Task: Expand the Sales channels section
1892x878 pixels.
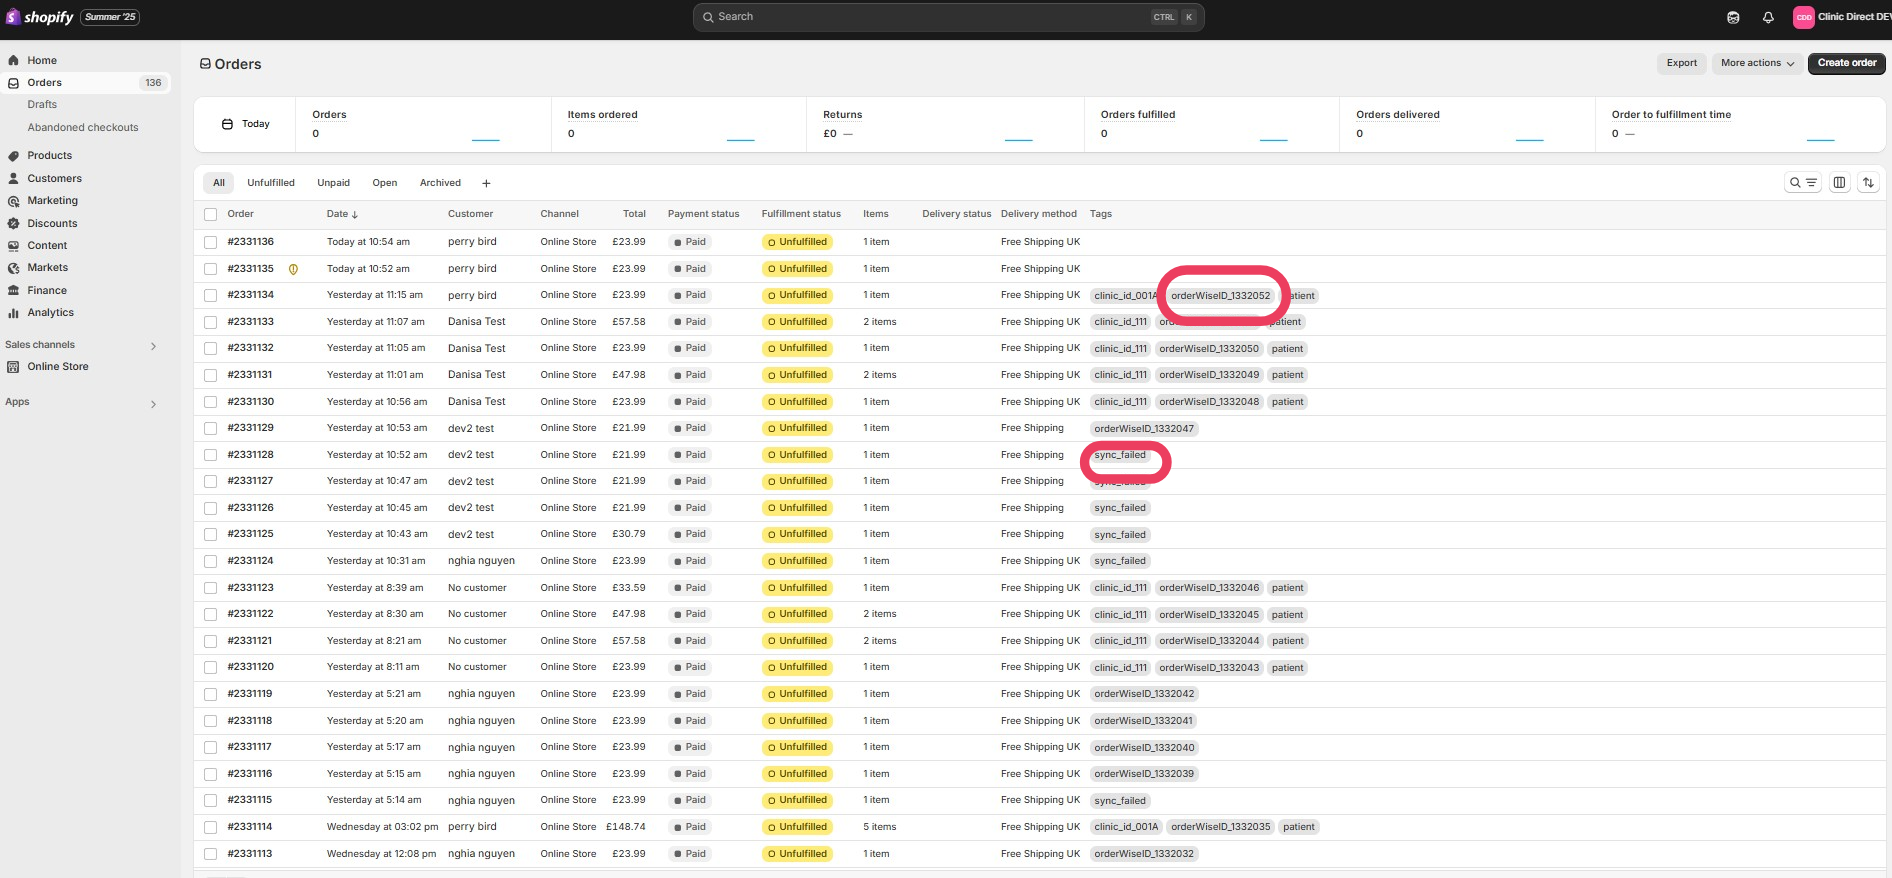Action: point(153,346)
